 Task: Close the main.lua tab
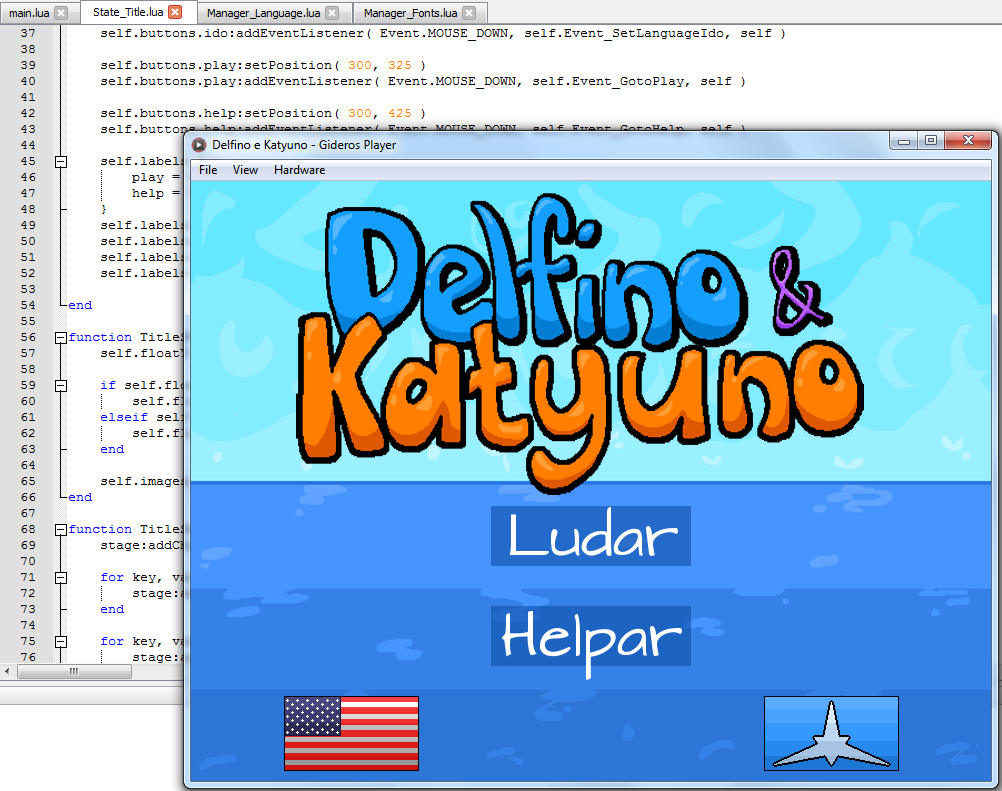click(x=61, y=13)
